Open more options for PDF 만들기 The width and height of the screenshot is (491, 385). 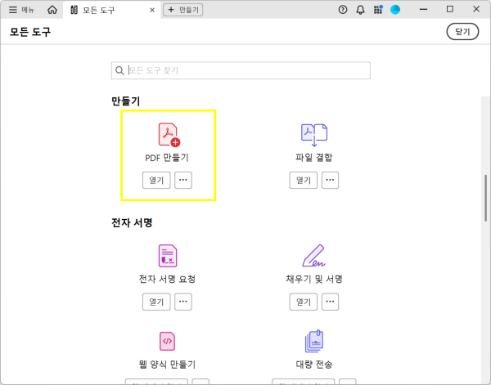(183, 180)
